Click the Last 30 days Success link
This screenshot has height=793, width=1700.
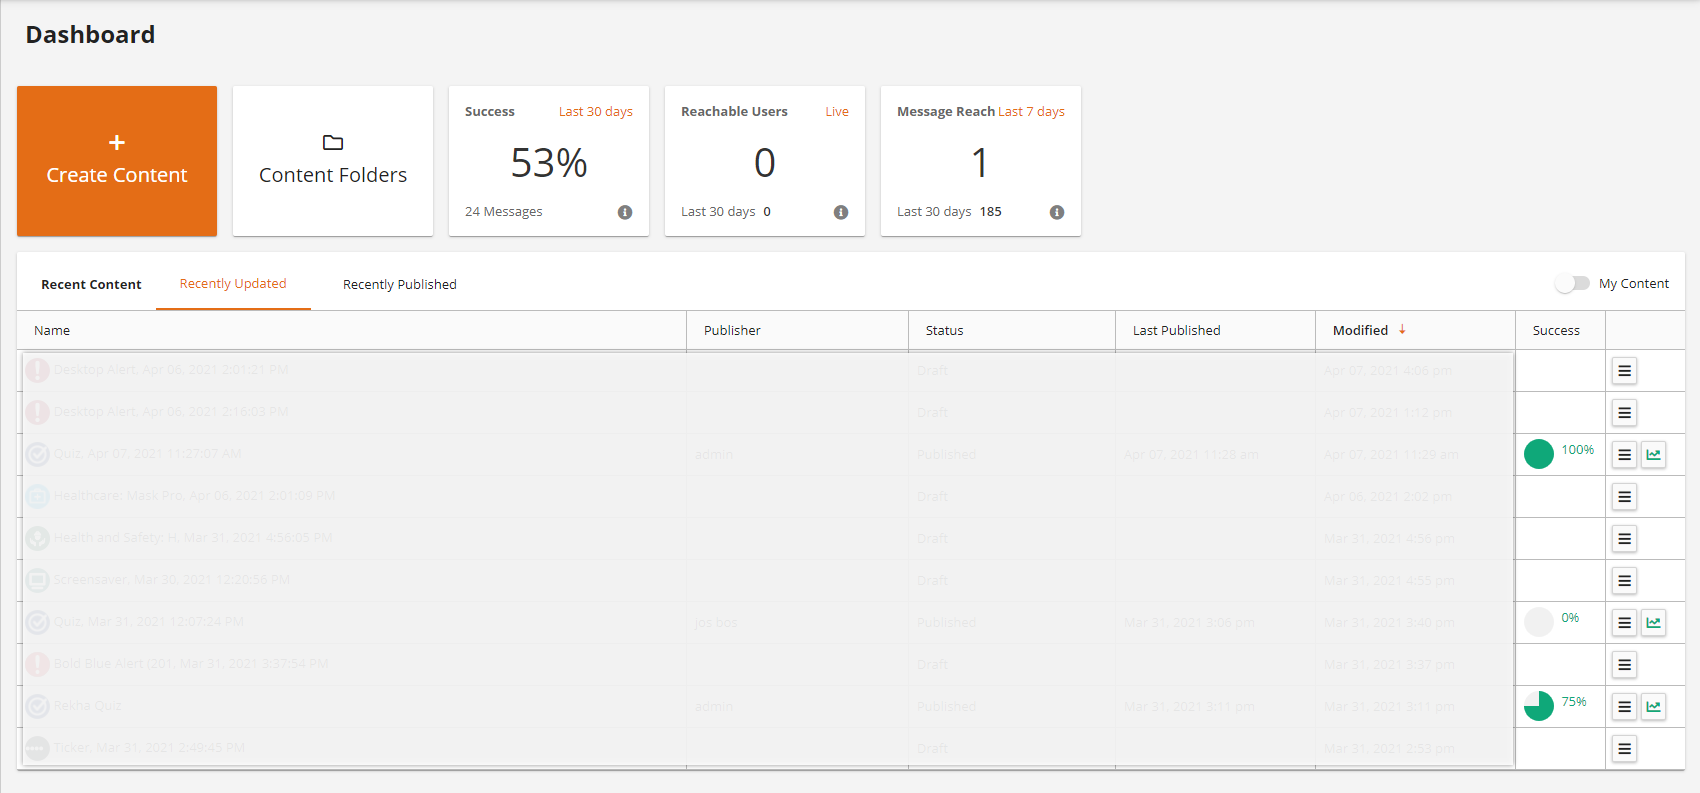[596, 112]
